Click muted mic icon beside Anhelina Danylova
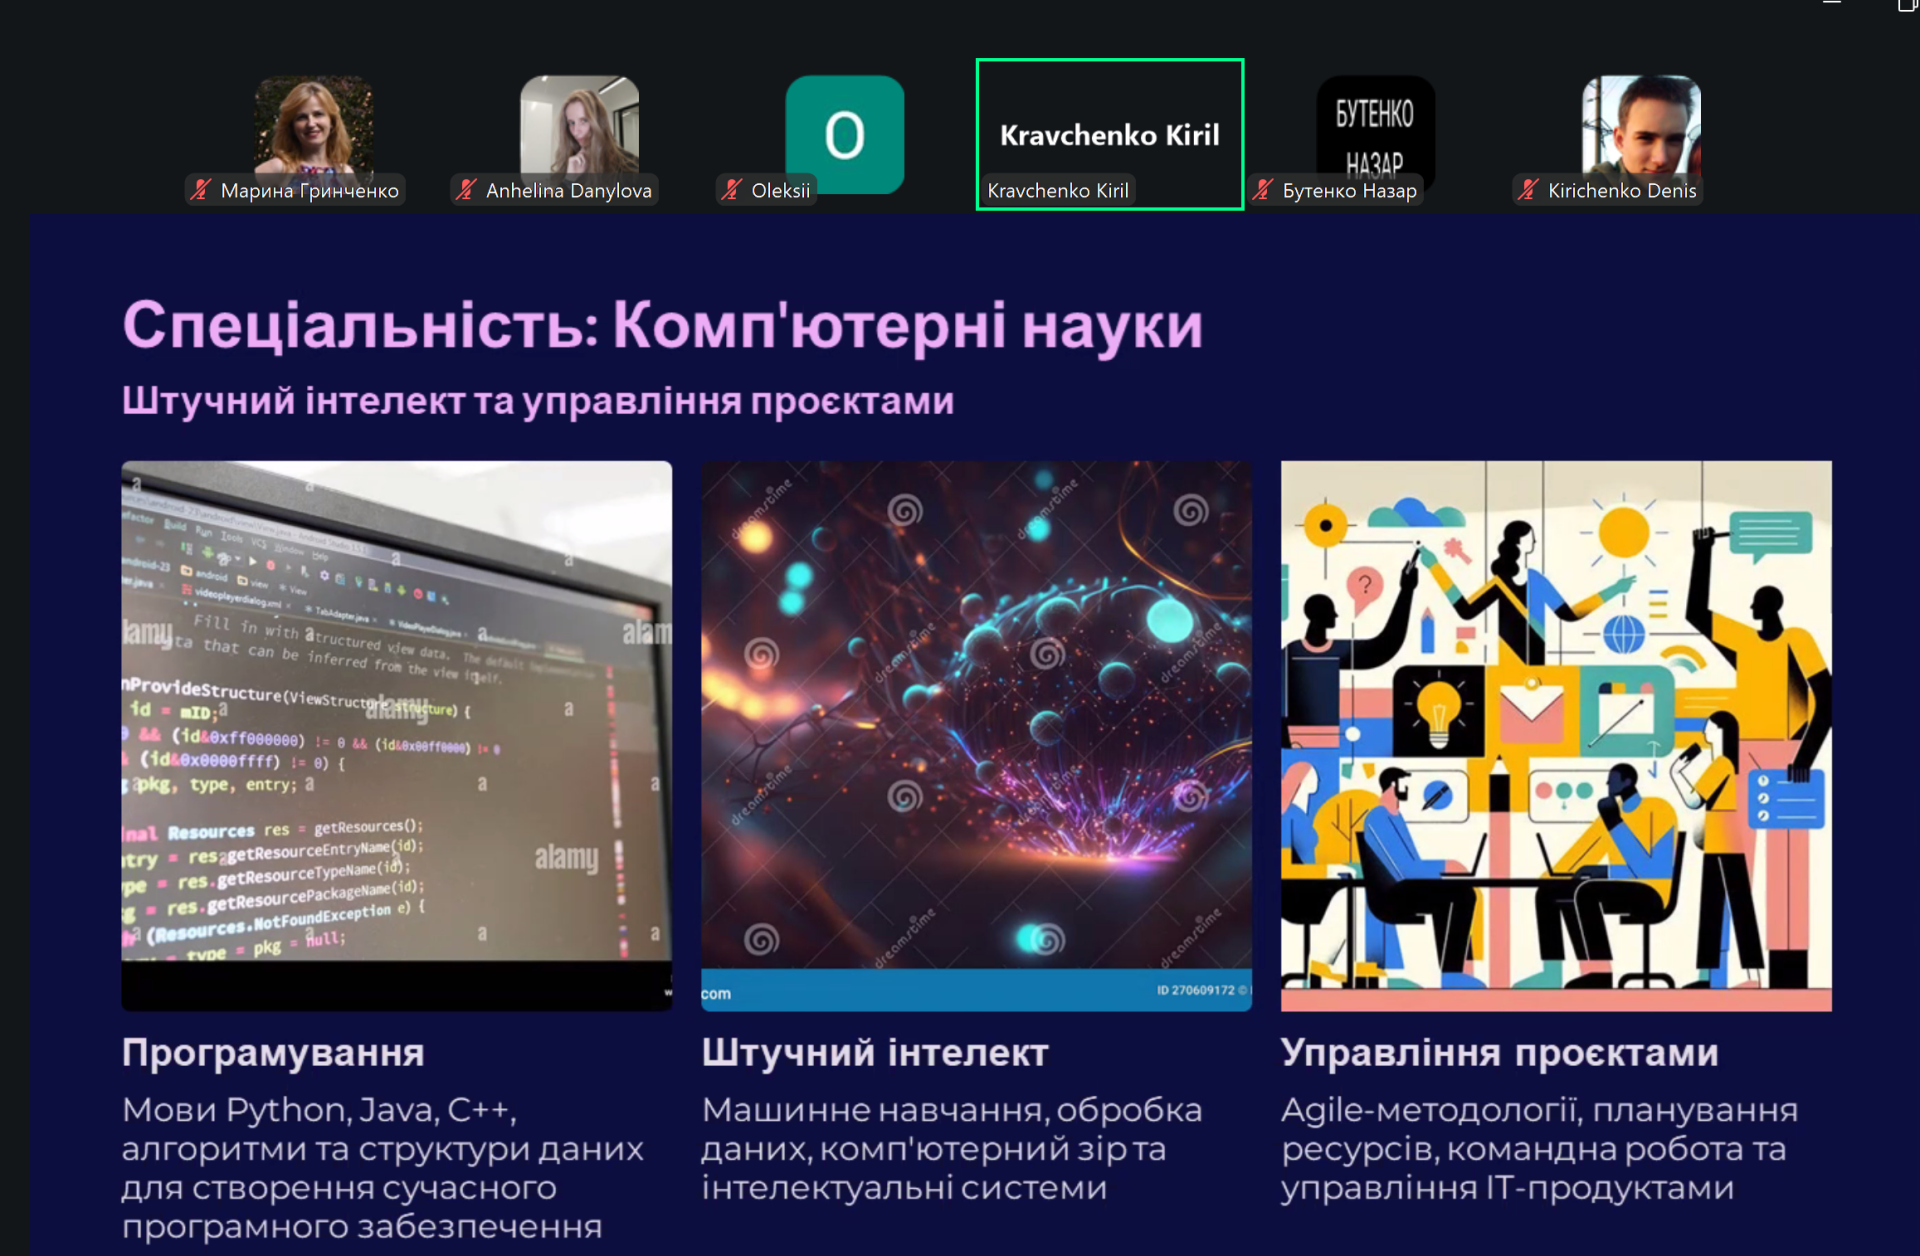 [466, 190]
